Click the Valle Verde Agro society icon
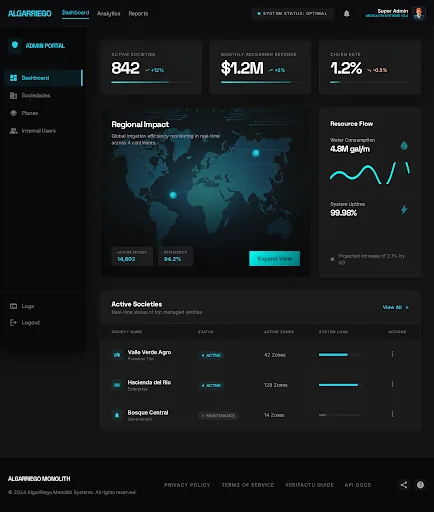The height and width of the screenshot is (512, 434). coord(117,355)
